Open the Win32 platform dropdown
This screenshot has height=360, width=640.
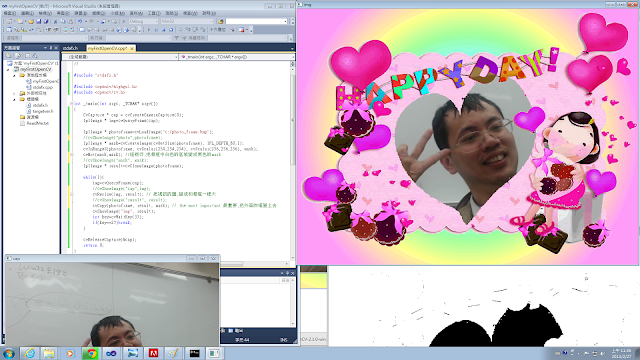tap(187, 21)
